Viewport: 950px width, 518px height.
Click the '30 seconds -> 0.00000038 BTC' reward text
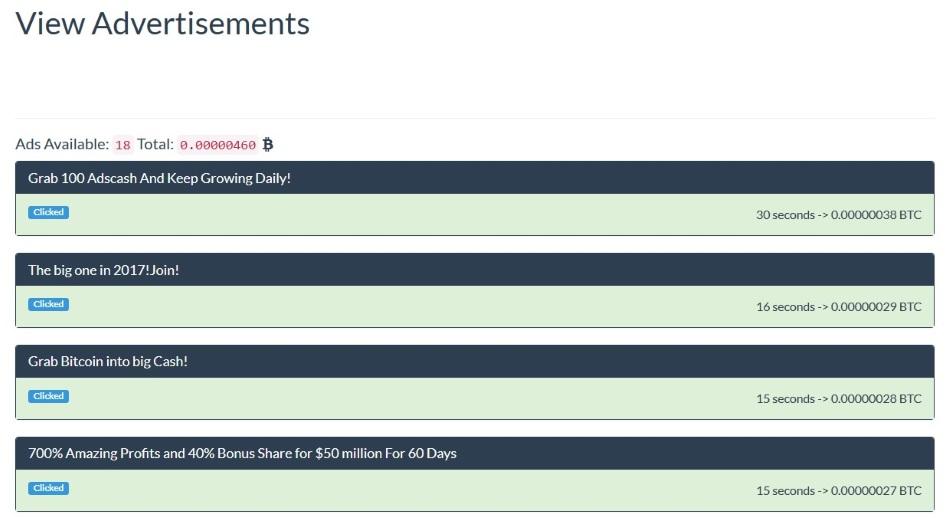[x=839, y=214]
